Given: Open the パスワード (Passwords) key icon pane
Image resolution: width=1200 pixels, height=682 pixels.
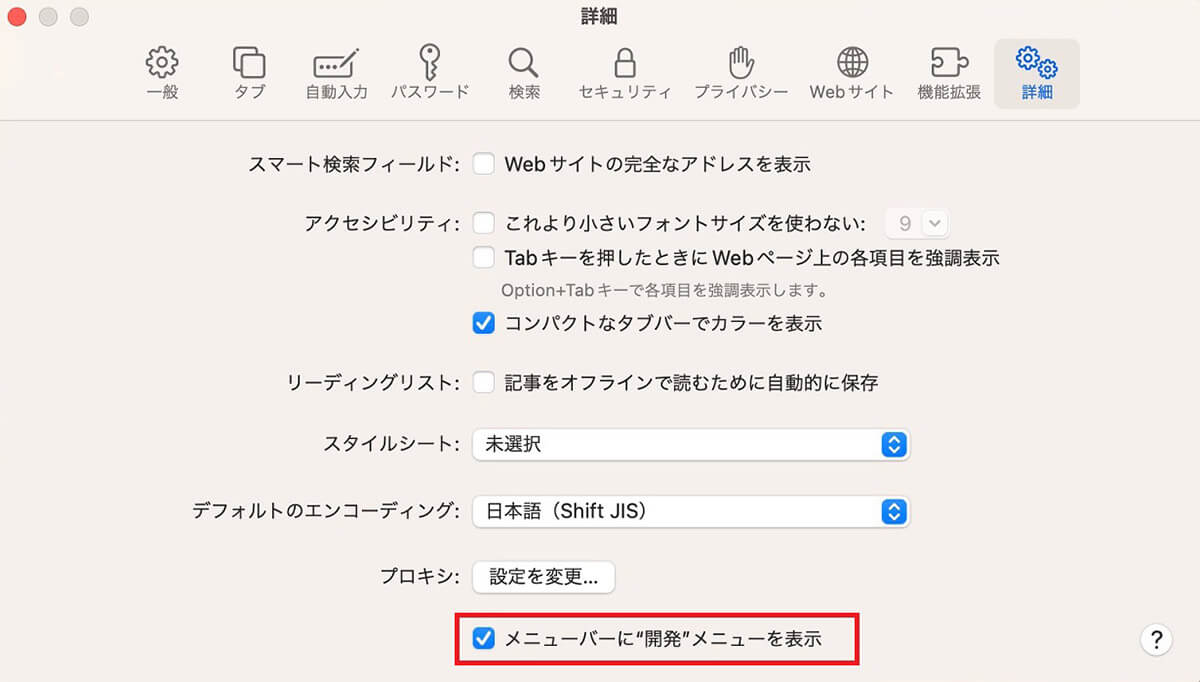Looking at the screenshot, I should point(429,74).
